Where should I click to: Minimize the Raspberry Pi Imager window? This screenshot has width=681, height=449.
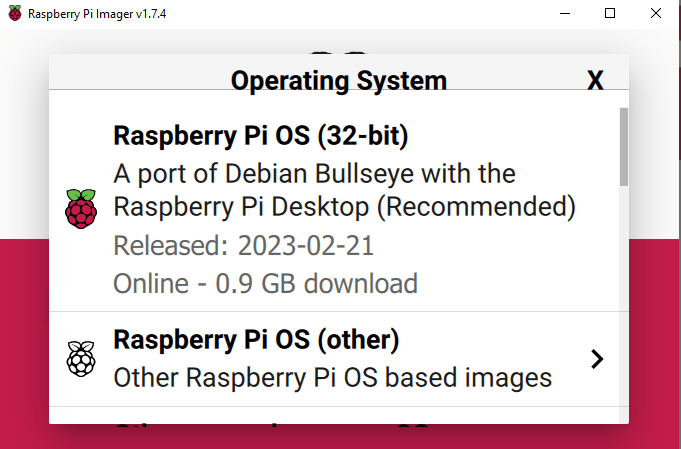tap(561, 14)
